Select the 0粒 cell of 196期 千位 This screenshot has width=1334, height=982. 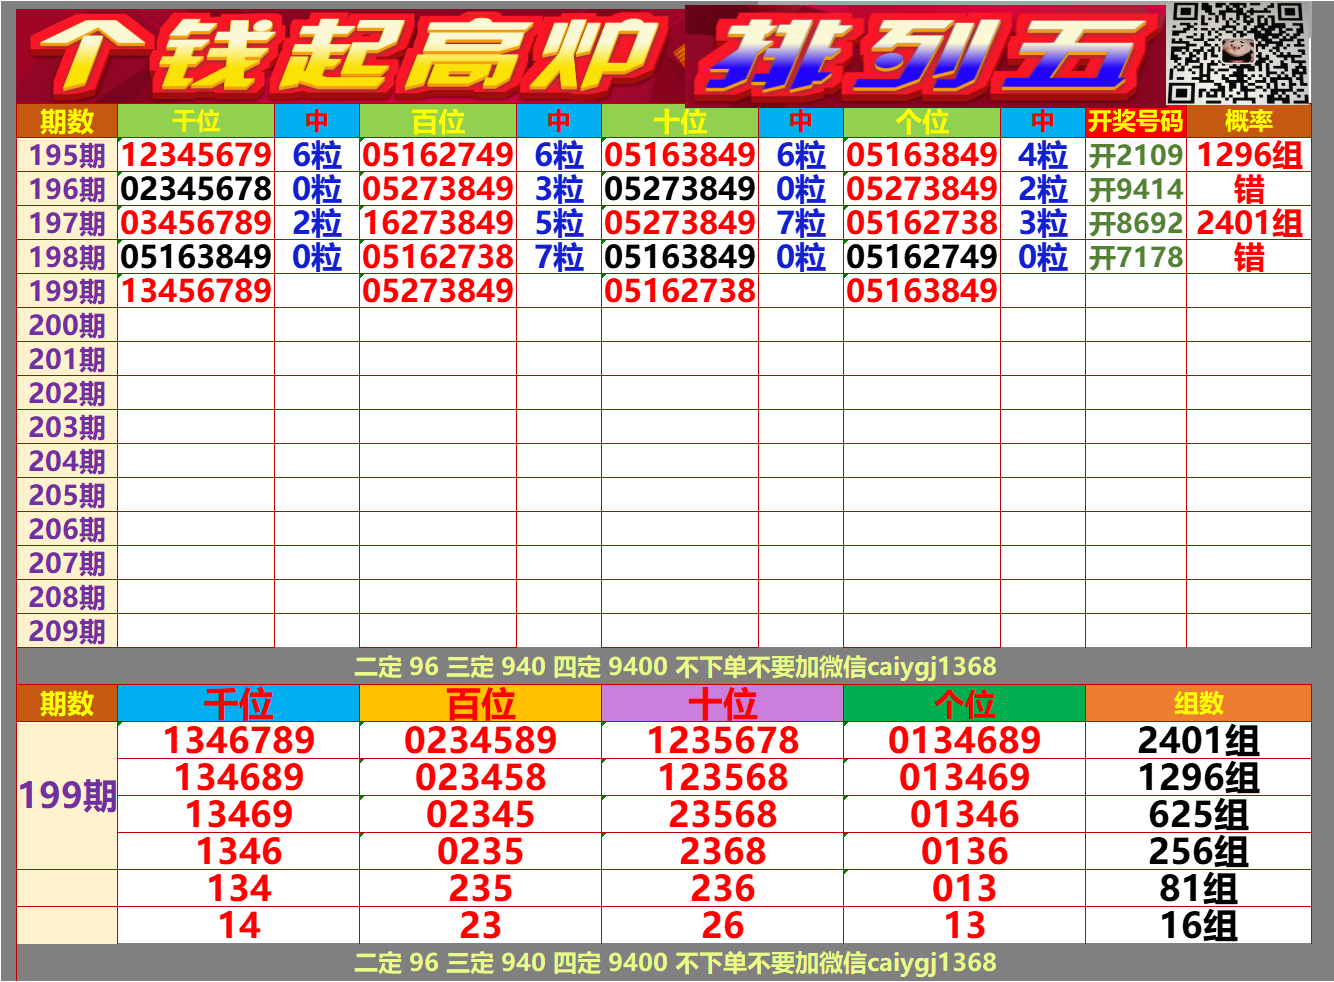315,188
